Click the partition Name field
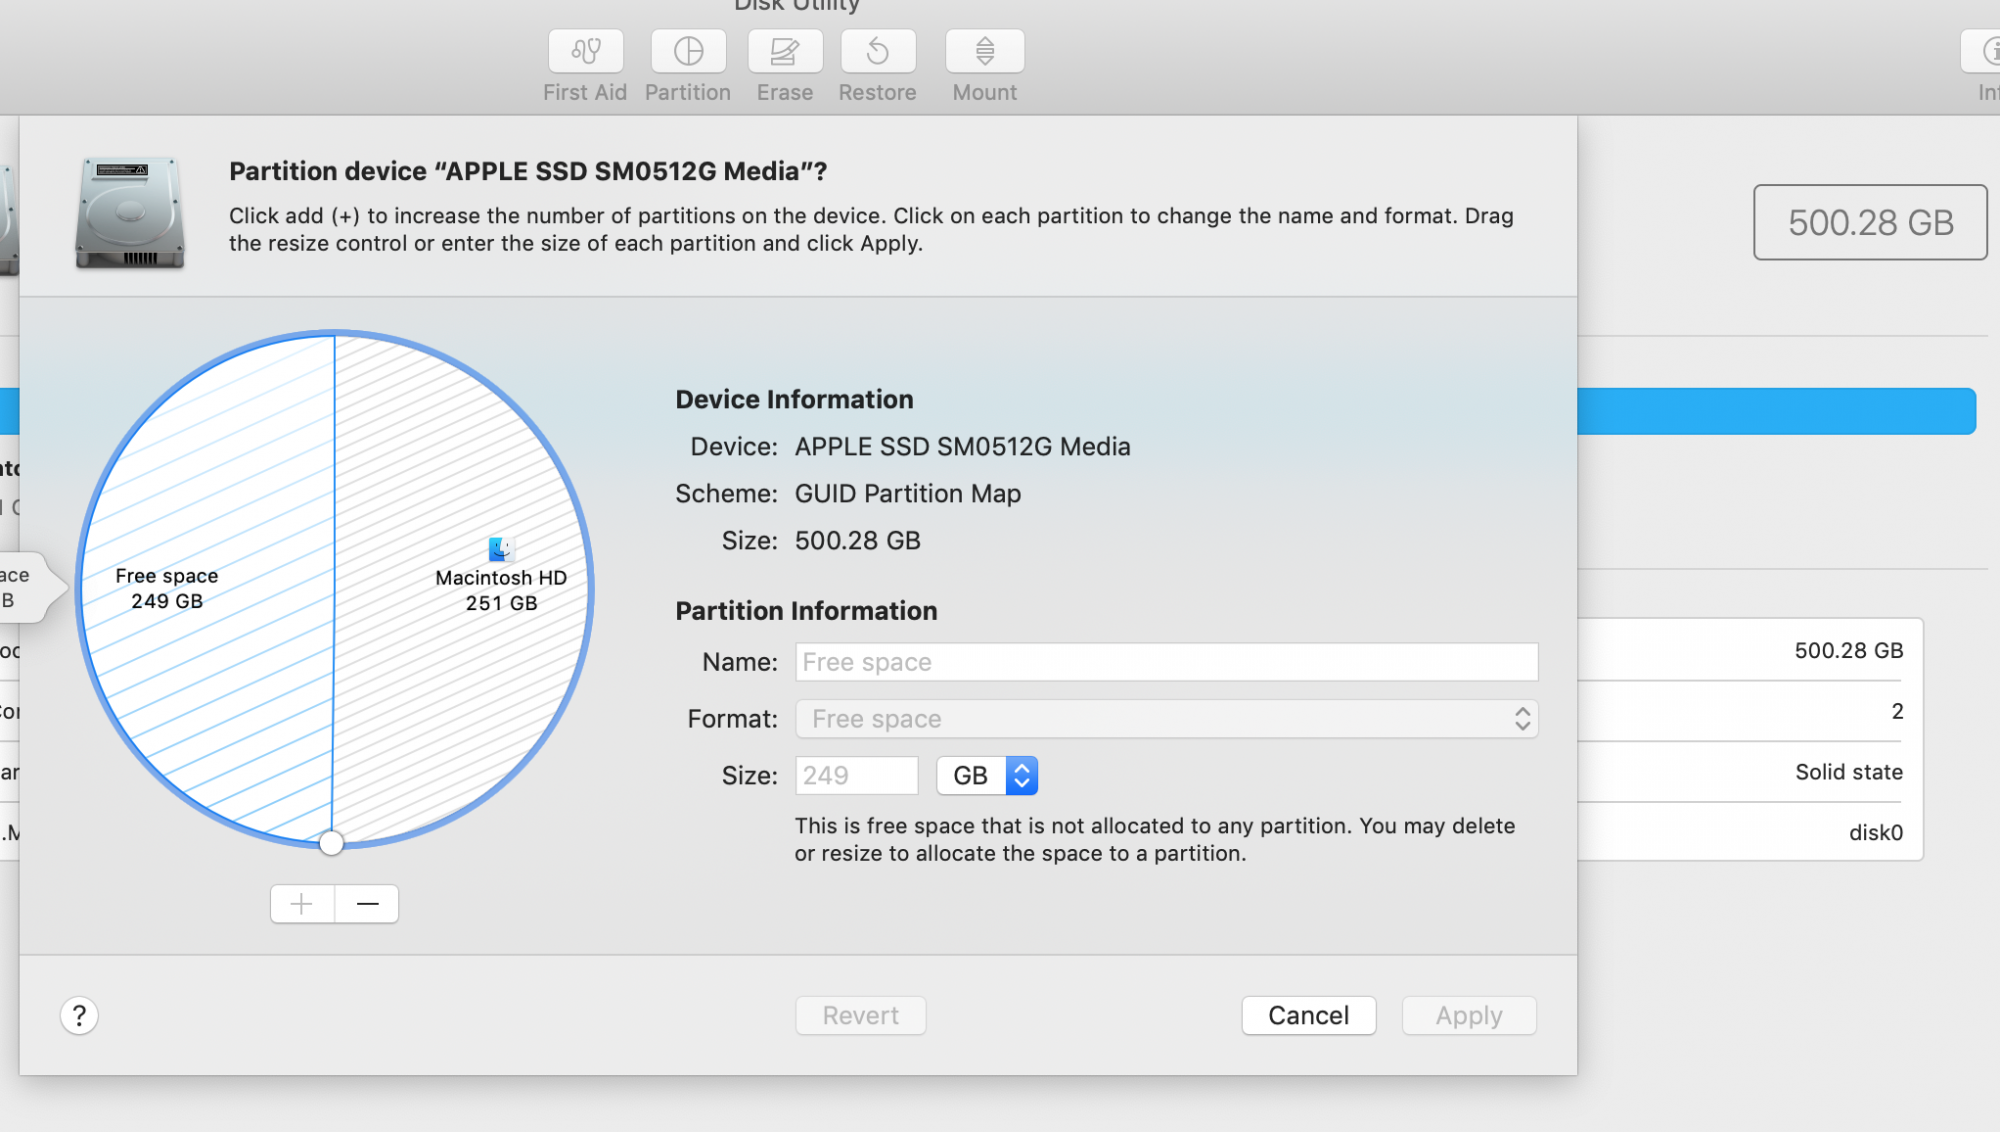 (1167, 662)
